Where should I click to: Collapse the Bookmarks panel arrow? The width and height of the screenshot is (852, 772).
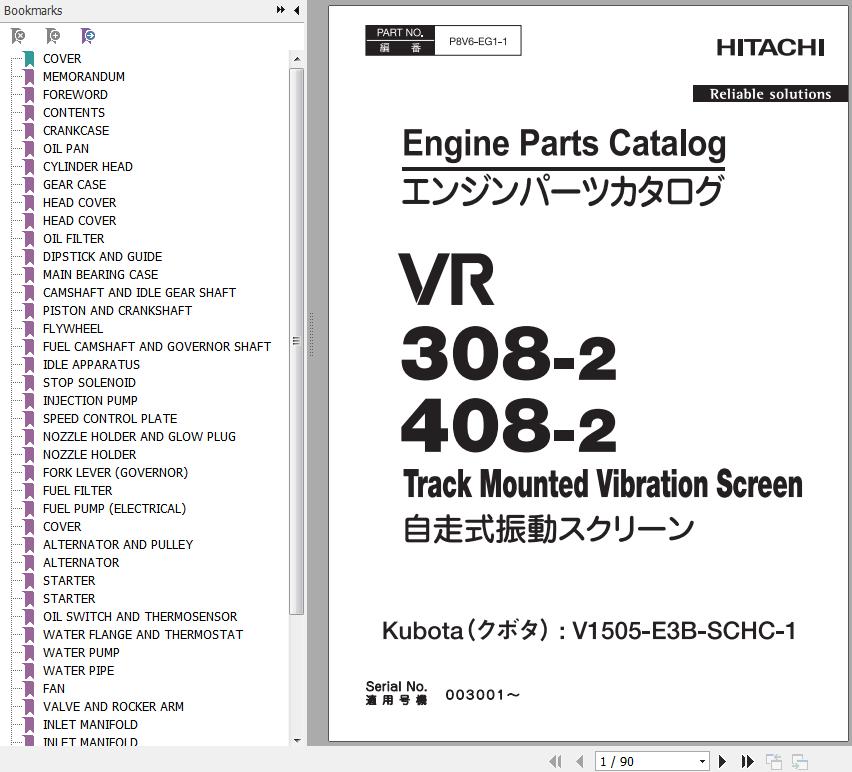click(297, 10)
